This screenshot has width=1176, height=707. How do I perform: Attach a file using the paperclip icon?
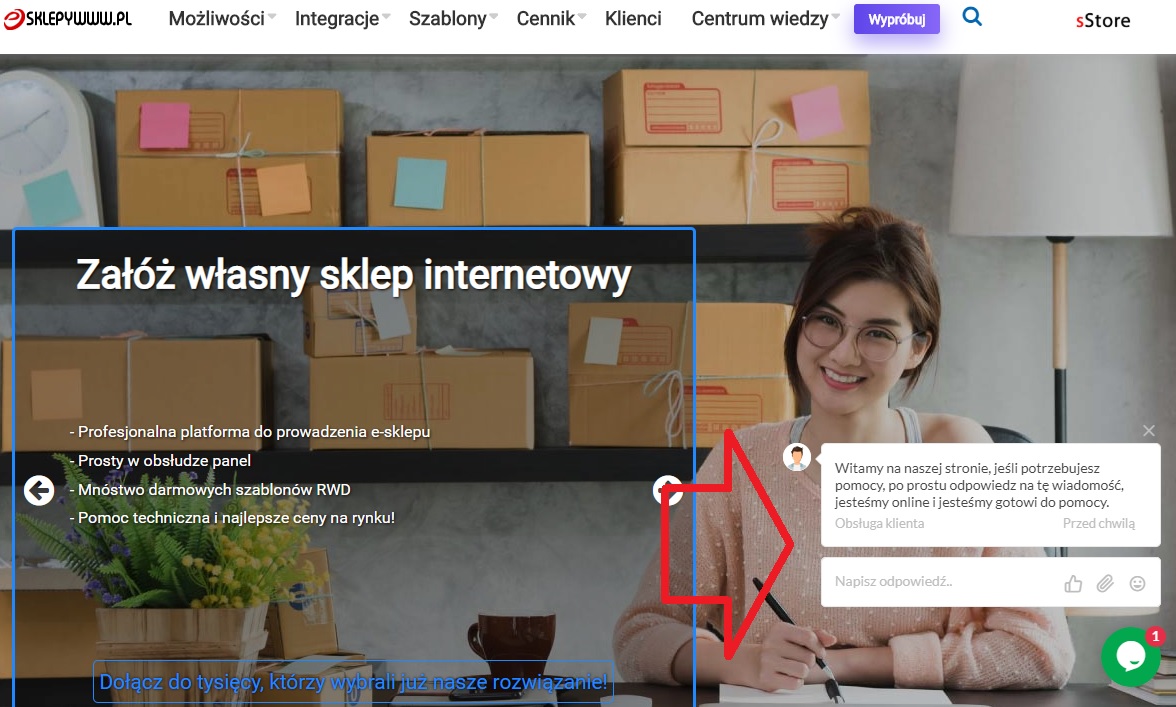1106,583
